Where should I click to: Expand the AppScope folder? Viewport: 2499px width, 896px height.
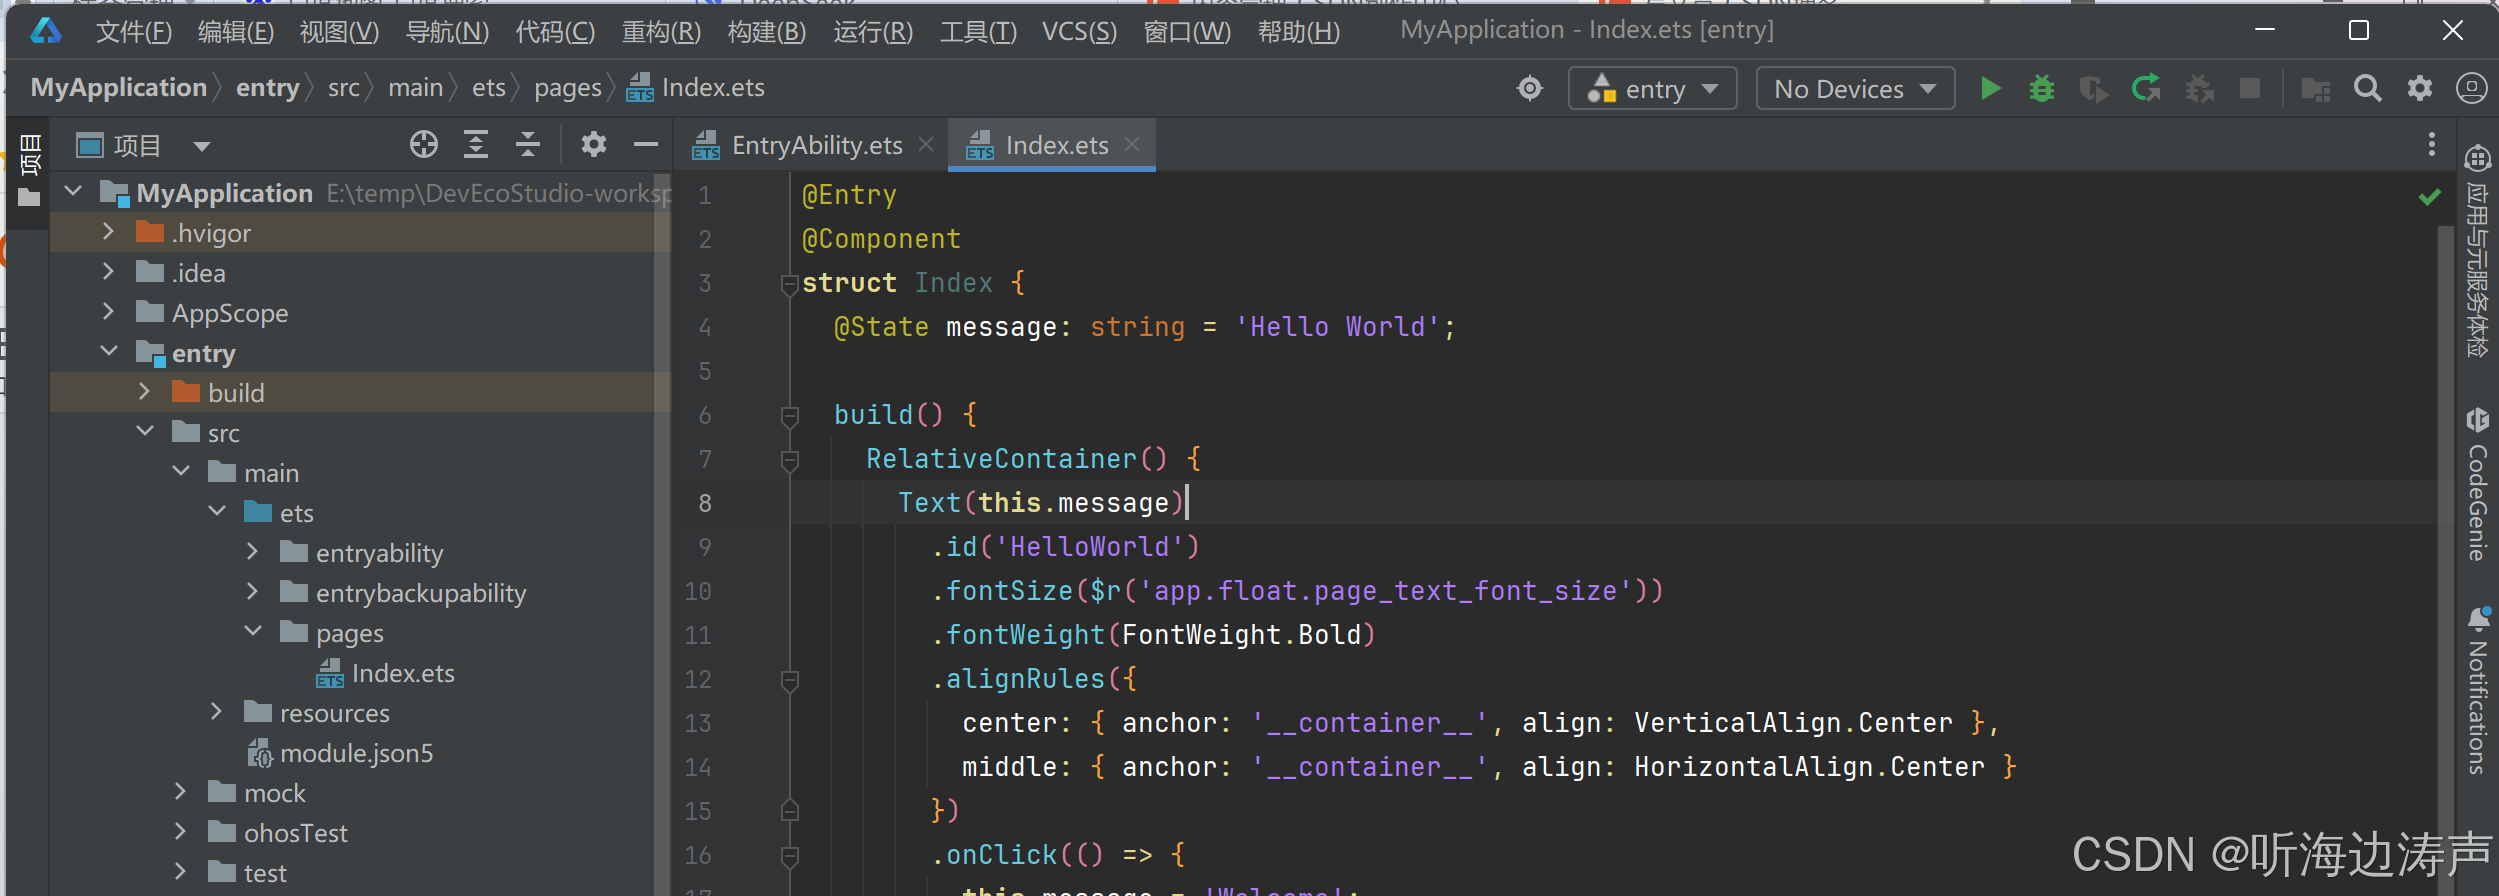pyautogui.click(x=108, y=312)
